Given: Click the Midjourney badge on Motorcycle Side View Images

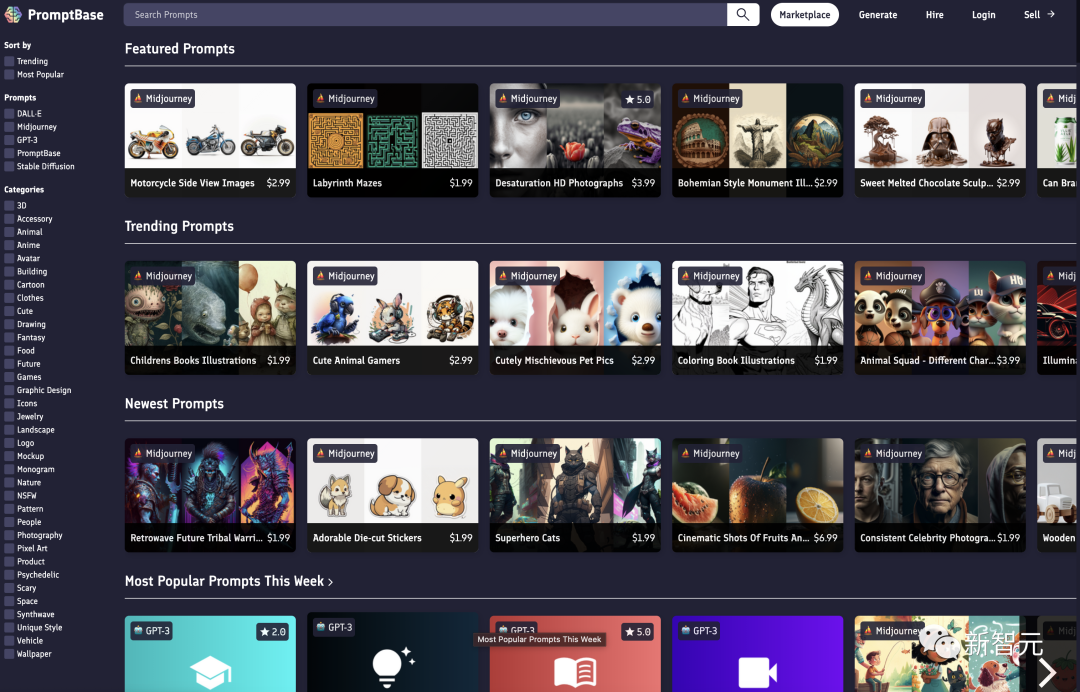Looking at the screenshot, I should pyautogui.click(x=163, y=98).
